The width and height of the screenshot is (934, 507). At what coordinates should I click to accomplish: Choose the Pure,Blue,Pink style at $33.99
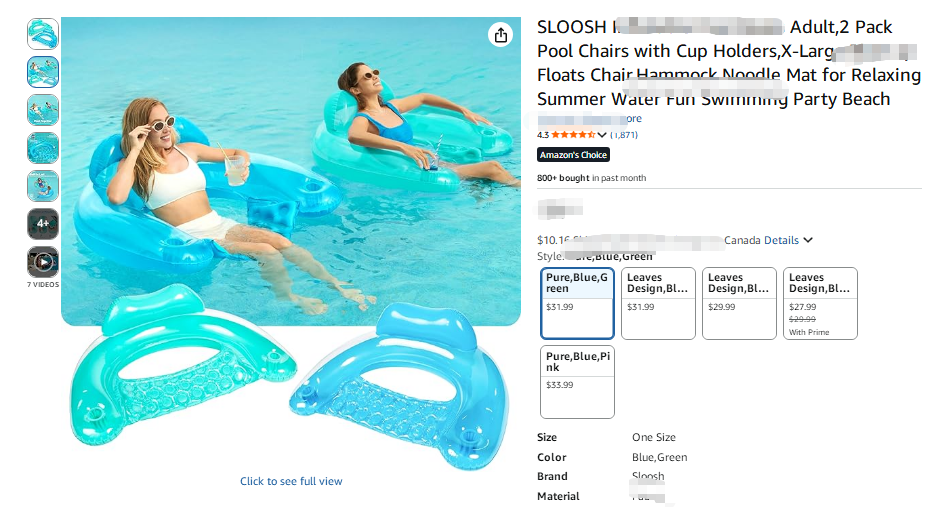(x=577, y=382)
